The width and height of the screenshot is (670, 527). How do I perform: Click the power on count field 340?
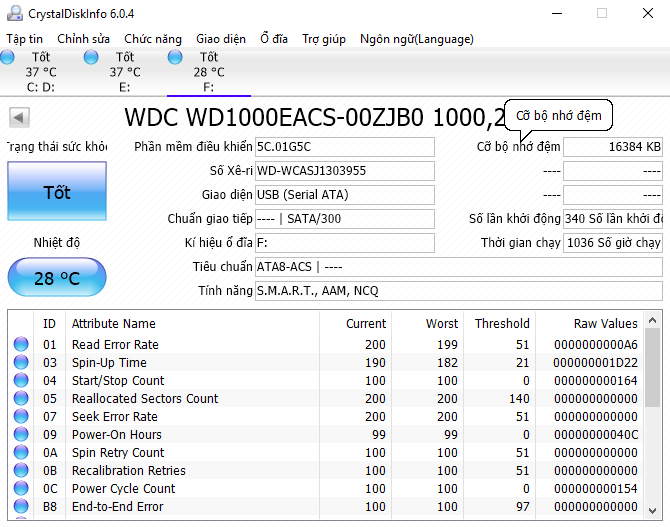pos(613,219)
